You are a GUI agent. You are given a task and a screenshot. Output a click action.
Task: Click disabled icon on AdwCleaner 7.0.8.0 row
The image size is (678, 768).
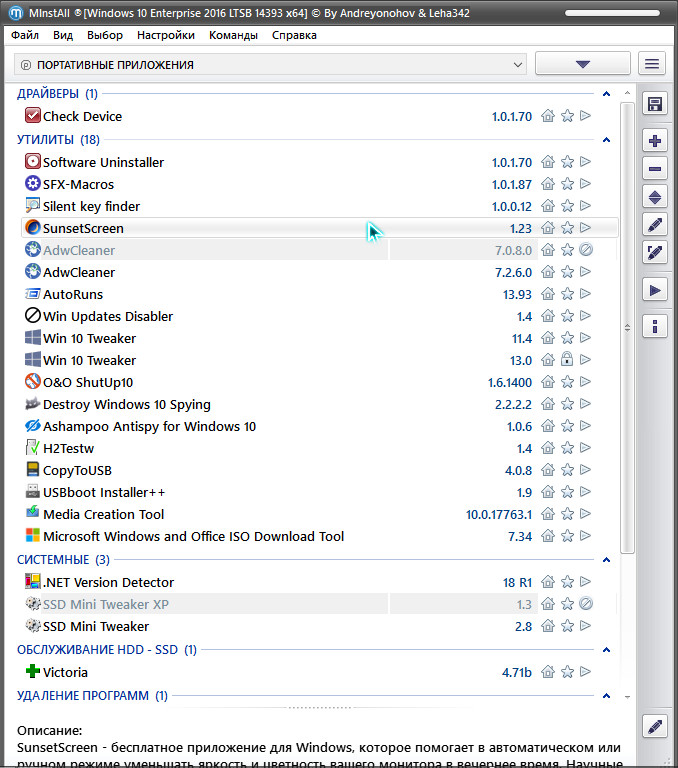[586, 250]
